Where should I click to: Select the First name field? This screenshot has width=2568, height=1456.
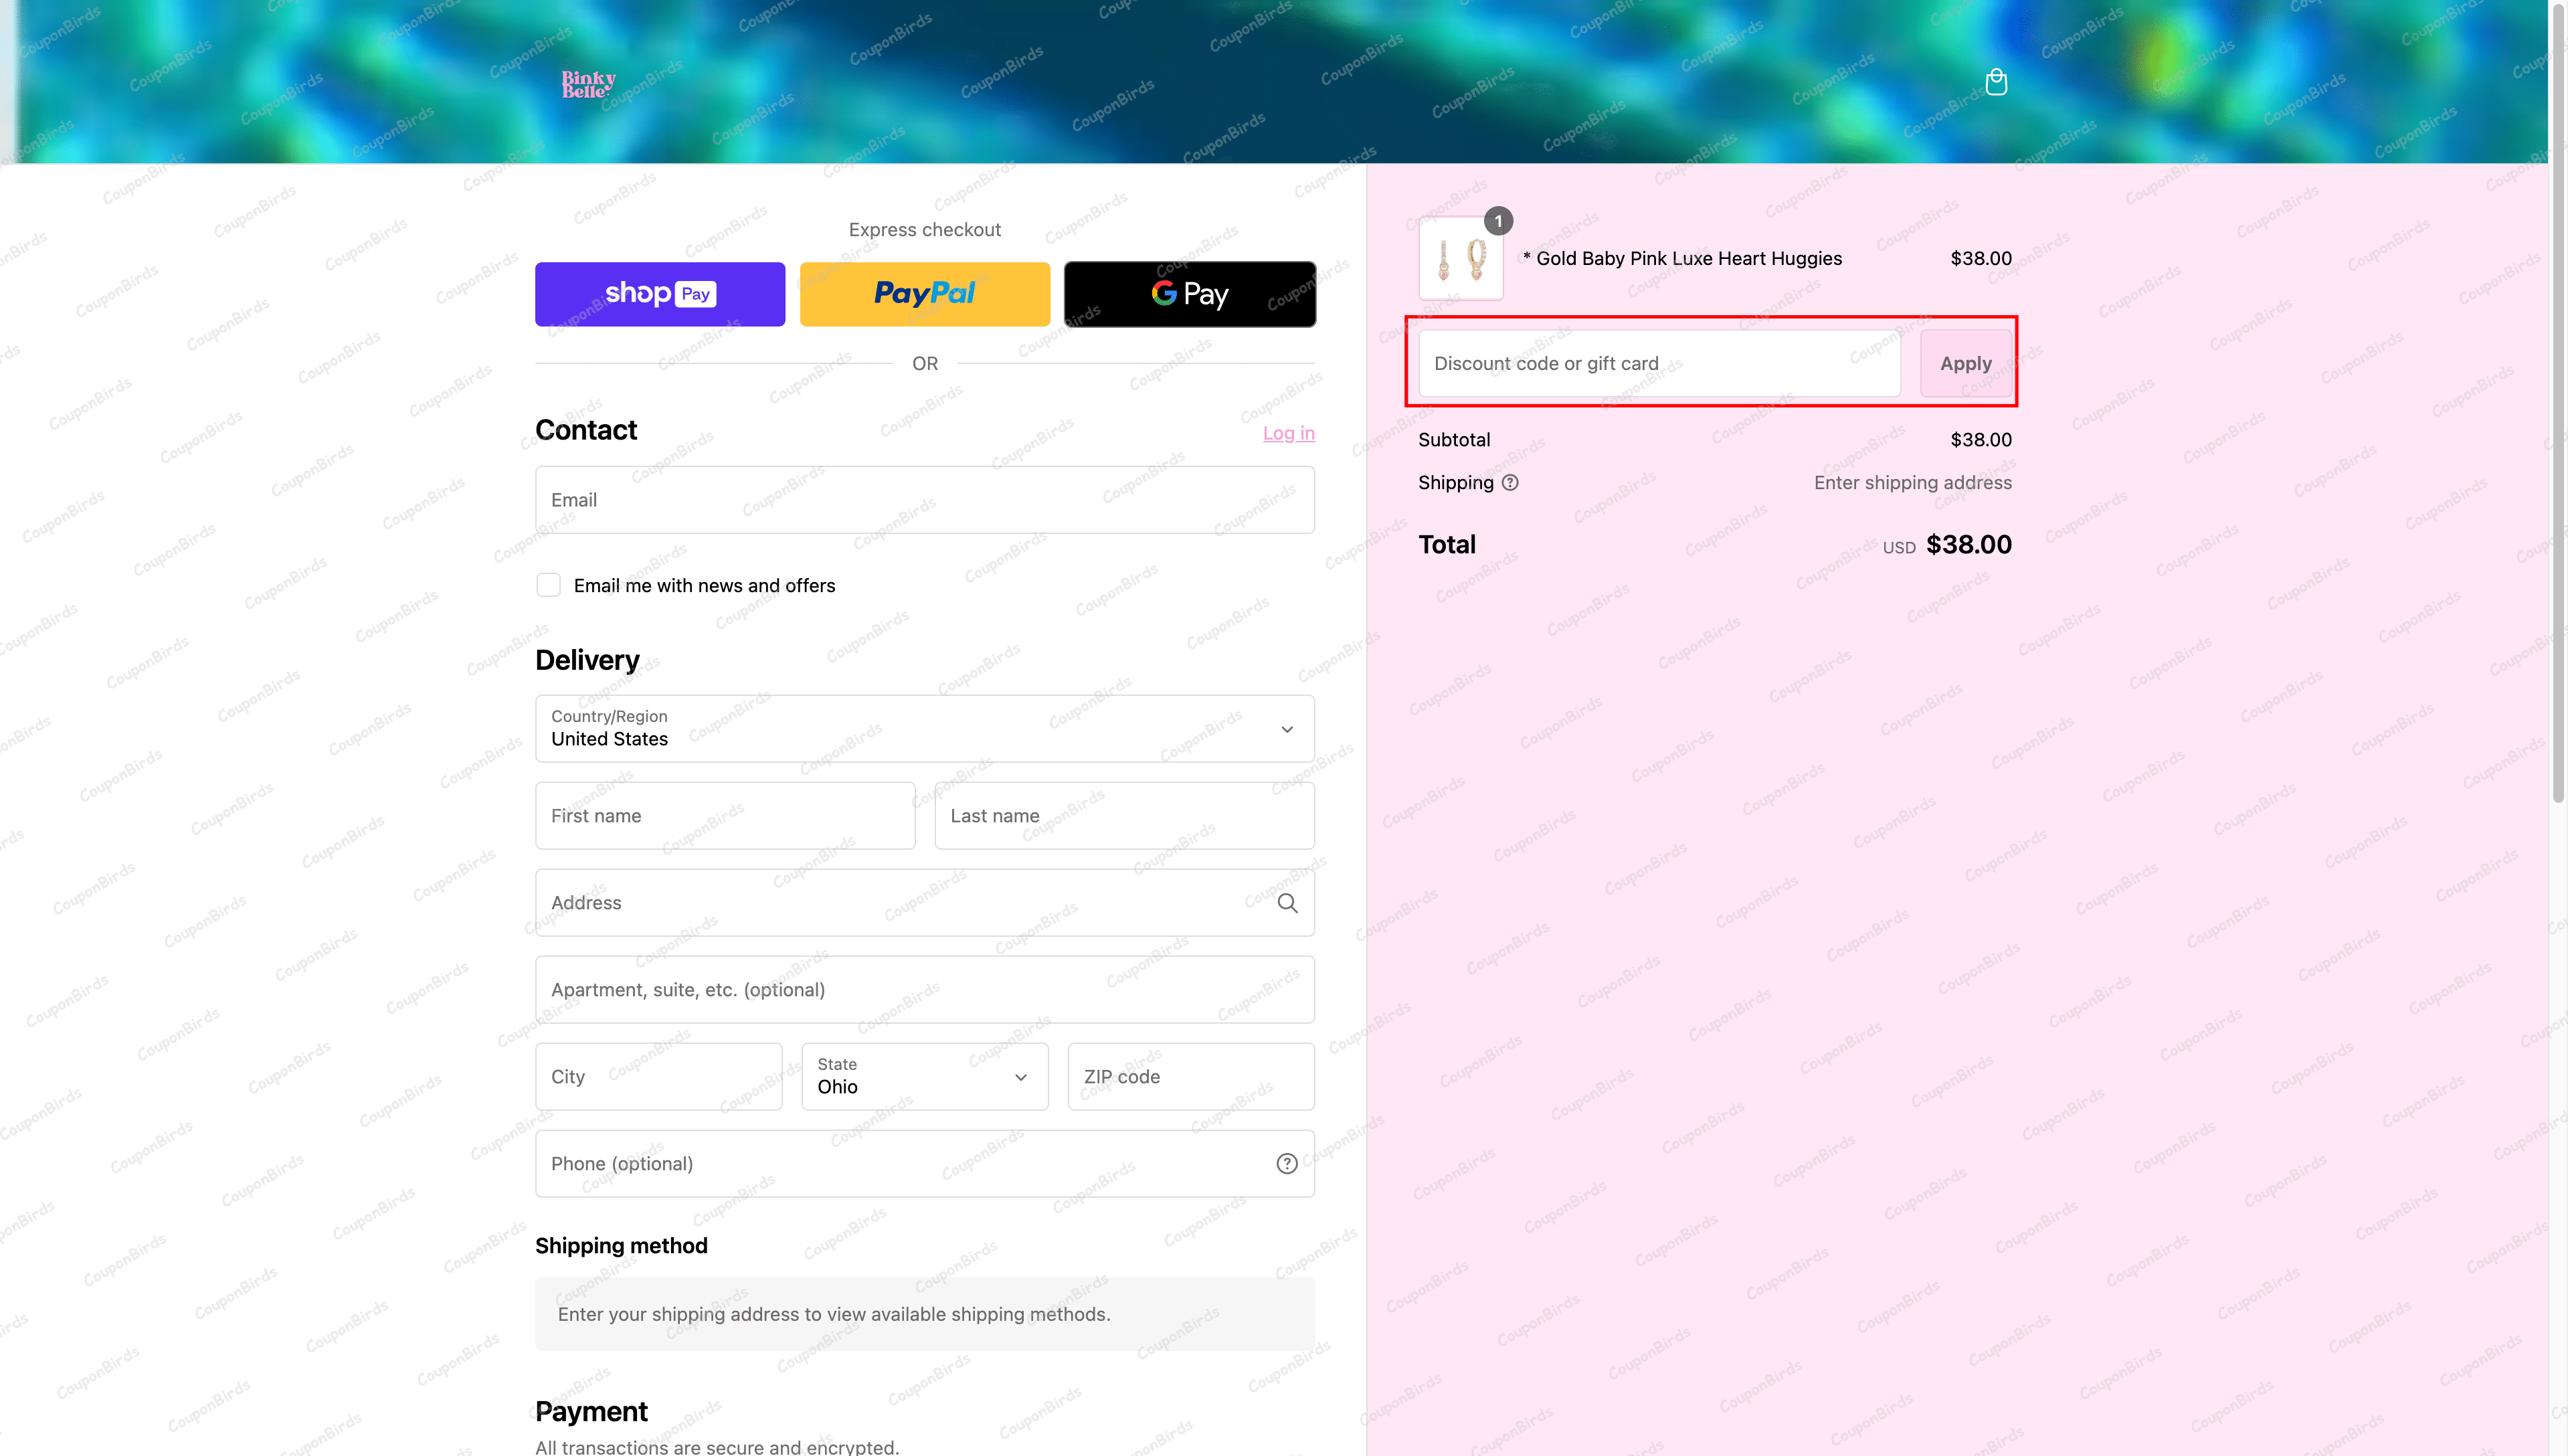[725, 816]
